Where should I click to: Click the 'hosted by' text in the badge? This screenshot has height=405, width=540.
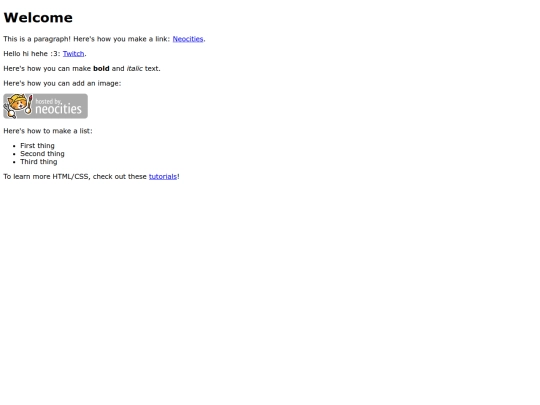point(49,101)
